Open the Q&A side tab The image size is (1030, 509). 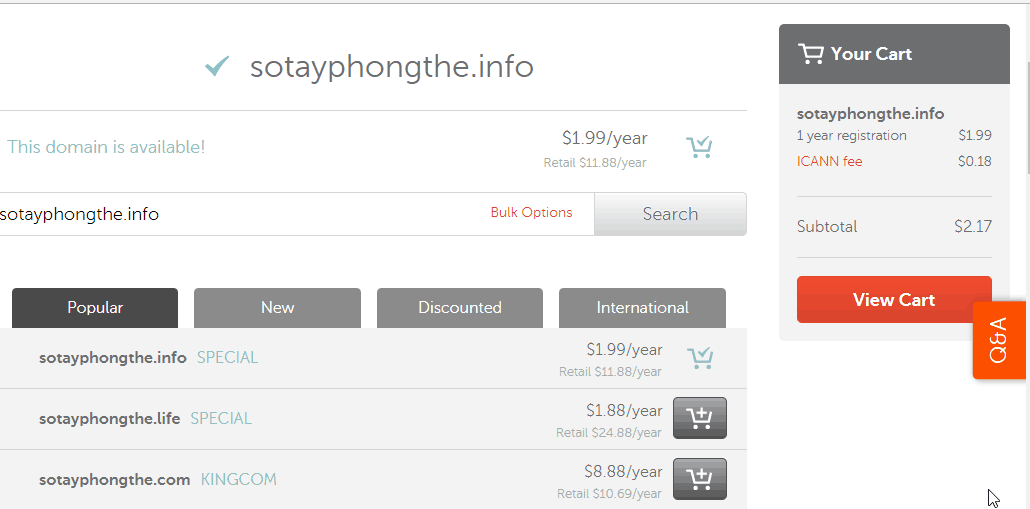pyautogui.click(x=999, y=340)
